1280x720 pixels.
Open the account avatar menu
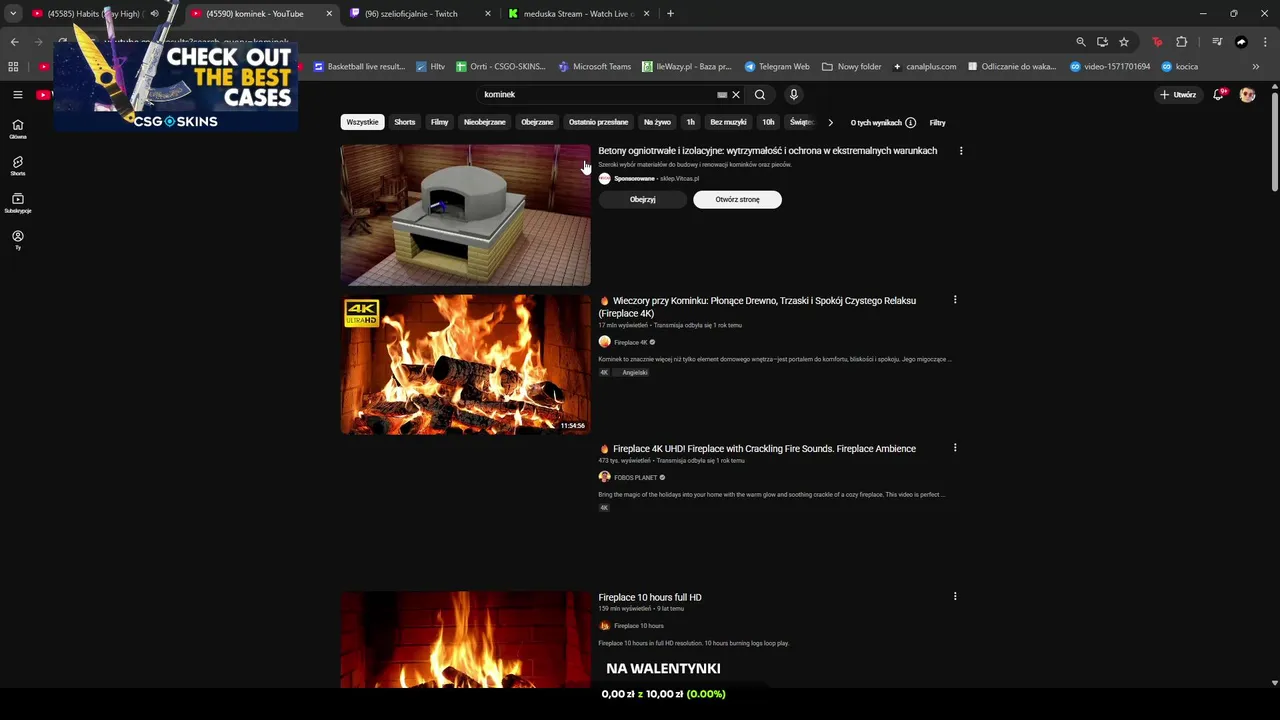[1247, 94]
